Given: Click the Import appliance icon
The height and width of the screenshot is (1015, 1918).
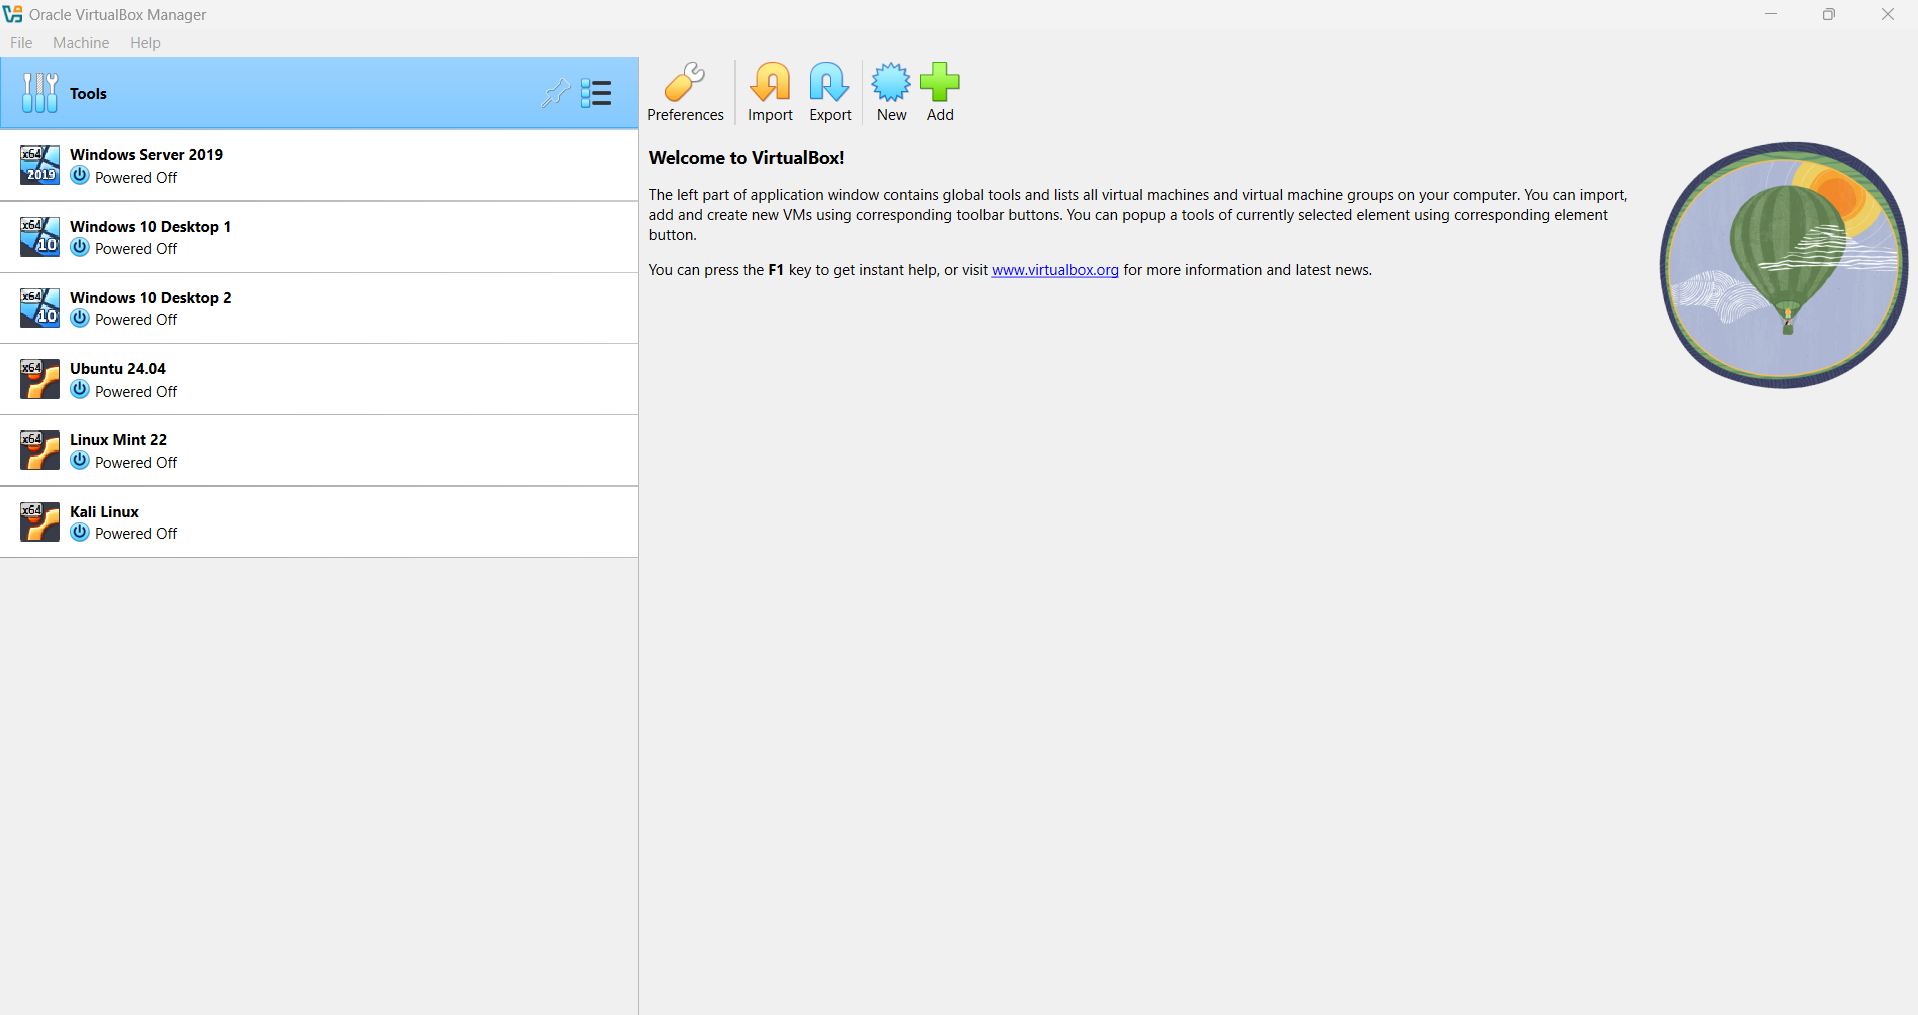Looking at the screenshot, I should (770, 82).
